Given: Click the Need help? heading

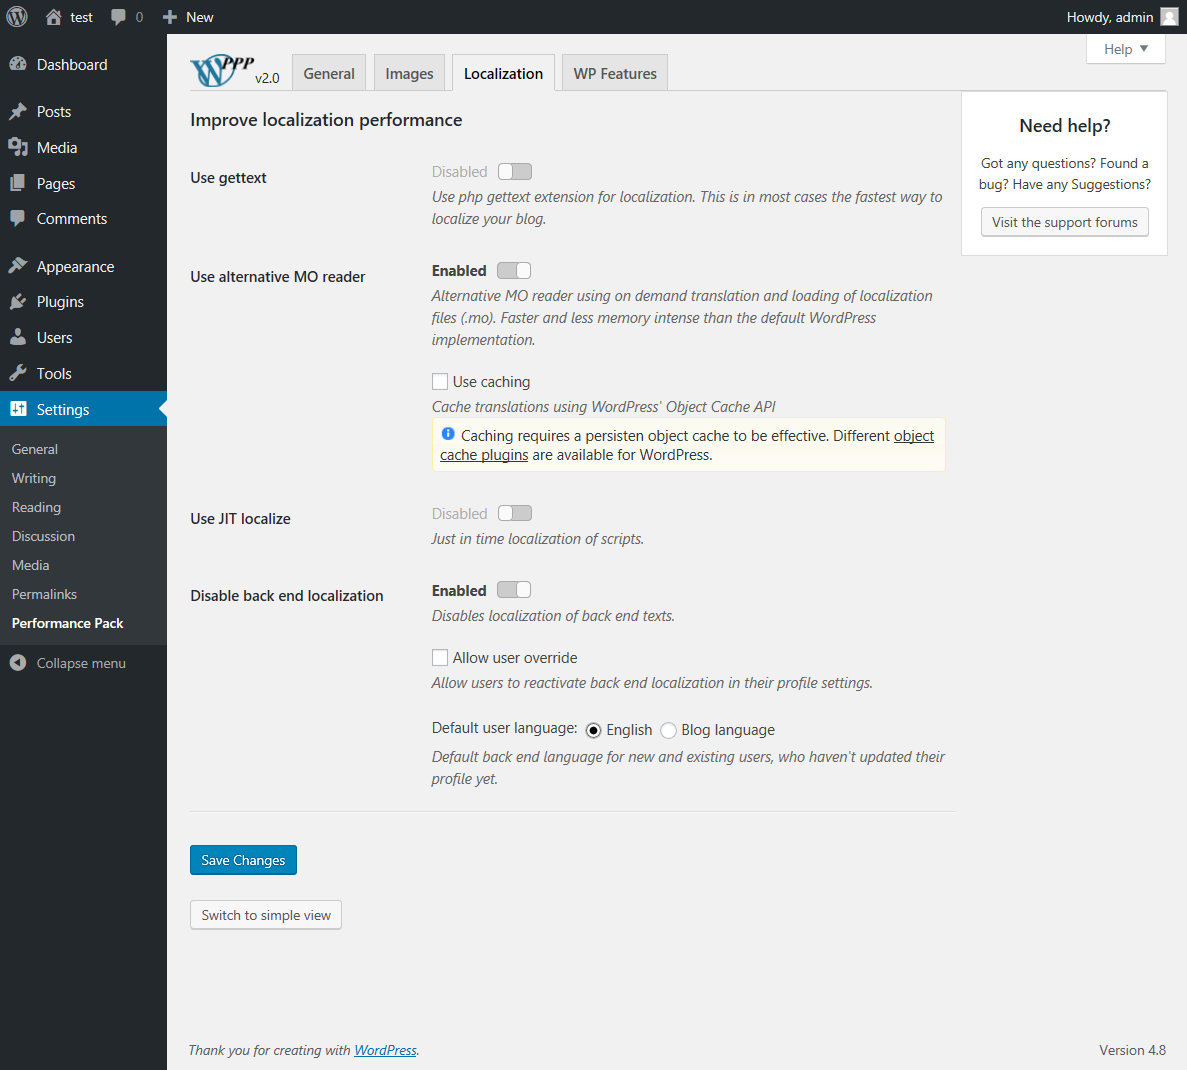Looking at the screenshot, I should coord(1064,126).
